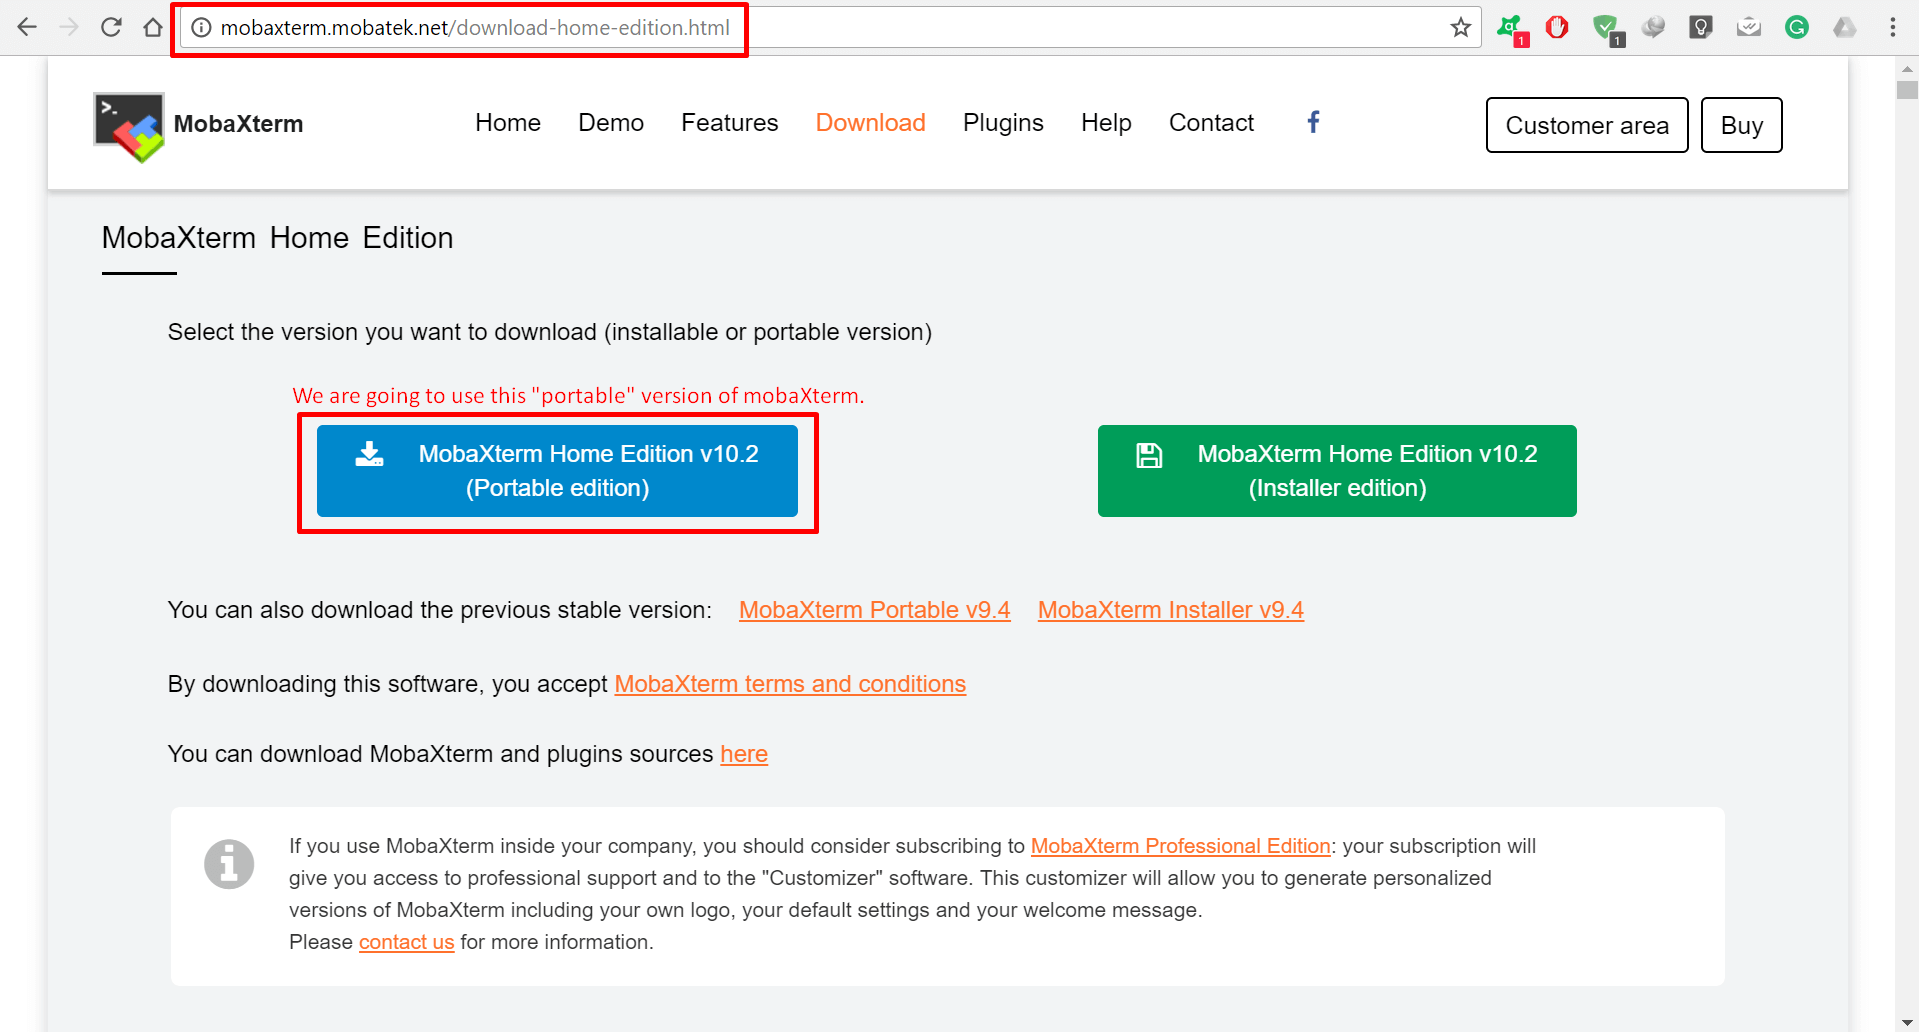The image size is (1919, 1032).
Task: Open the Help menu item
Action: [x=1106, y=123]
